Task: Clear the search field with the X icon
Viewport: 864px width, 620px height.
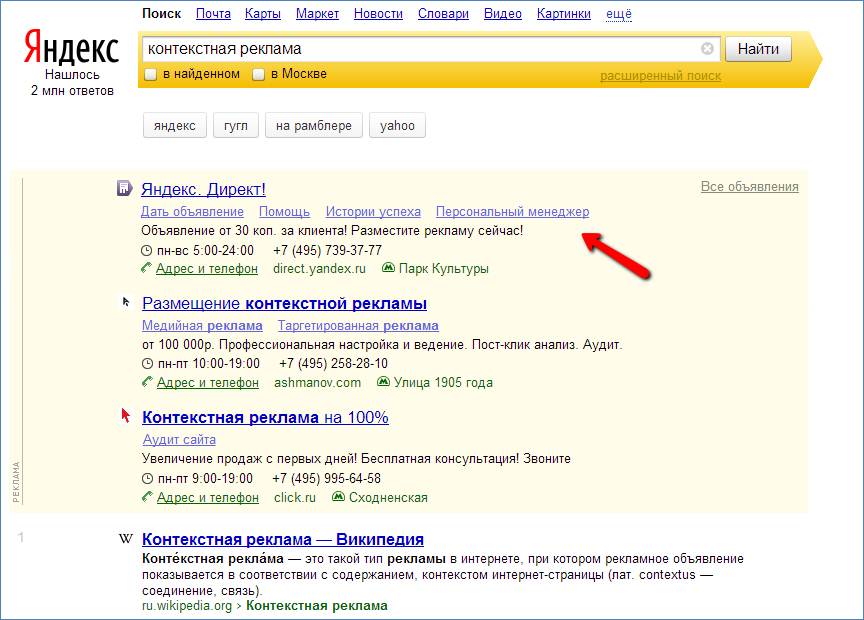Action: click(x=707, y=48)
